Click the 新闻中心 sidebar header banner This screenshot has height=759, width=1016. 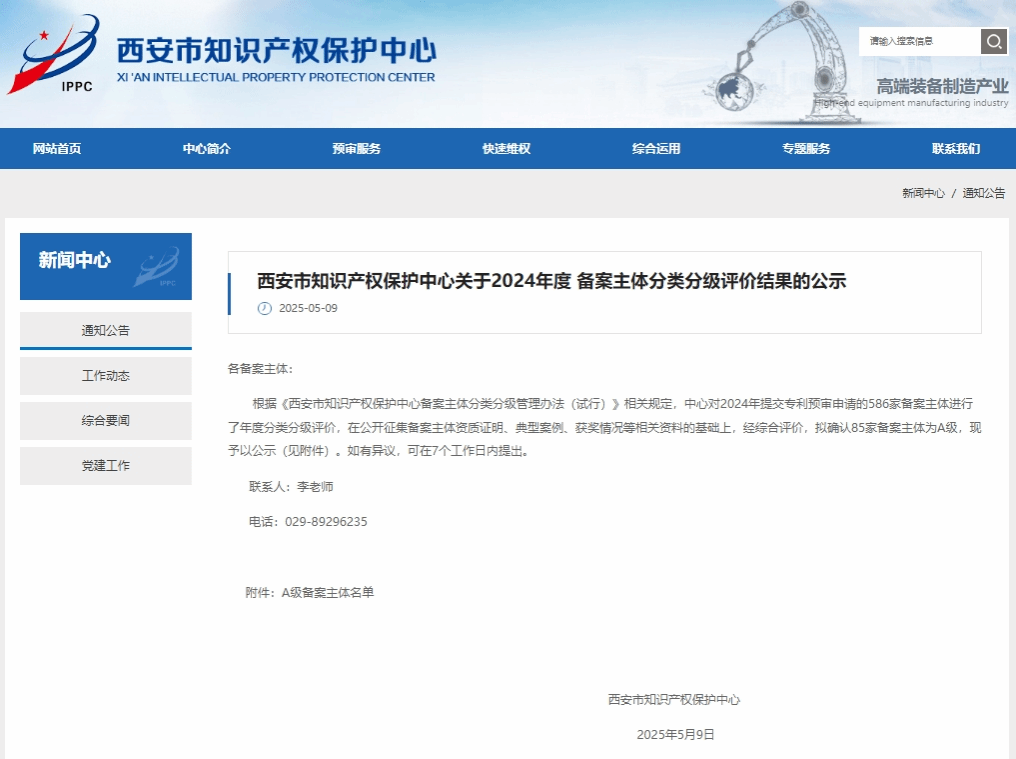[106, 266]
